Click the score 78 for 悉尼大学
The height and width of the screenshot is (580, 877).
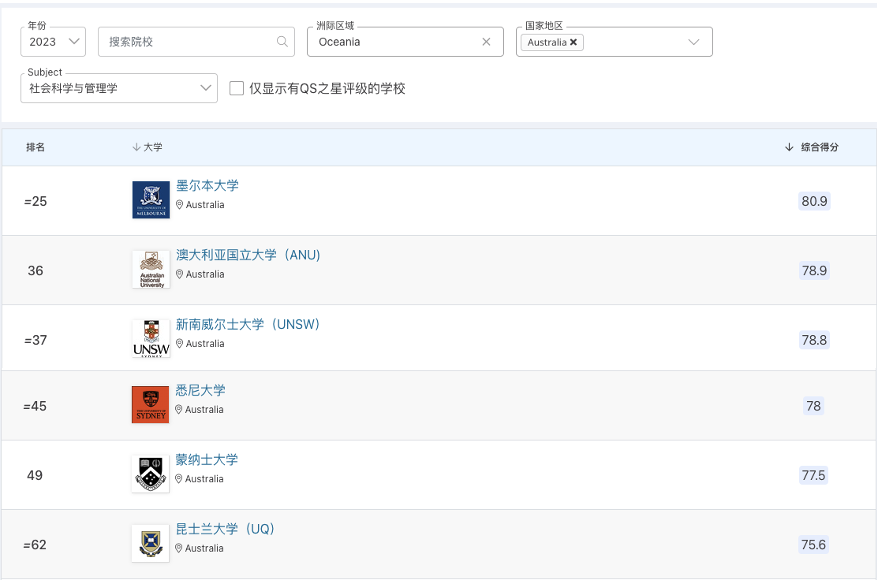pyautogui.click(x=814, y=406)
